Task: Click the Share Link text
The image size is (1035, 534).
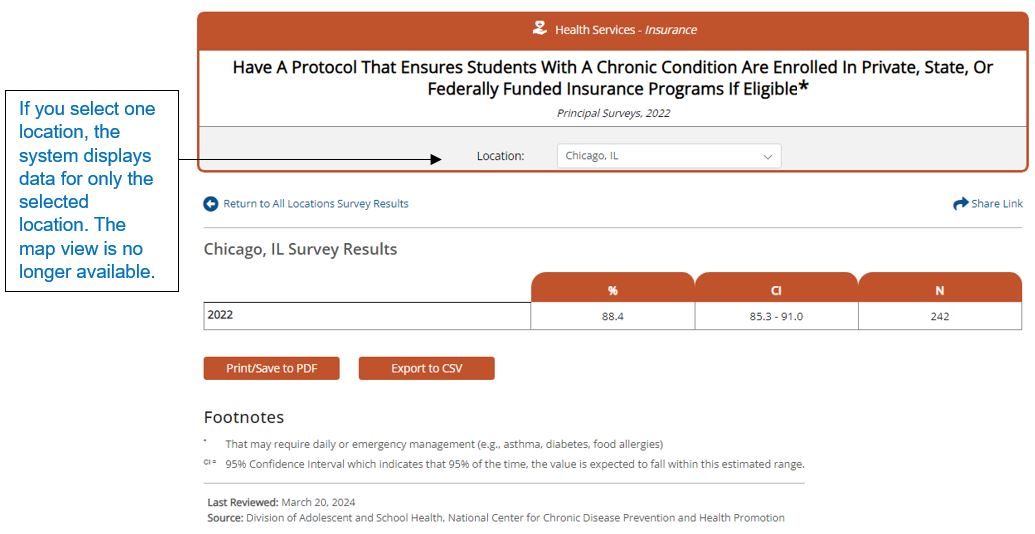Action: pos(997,204)
